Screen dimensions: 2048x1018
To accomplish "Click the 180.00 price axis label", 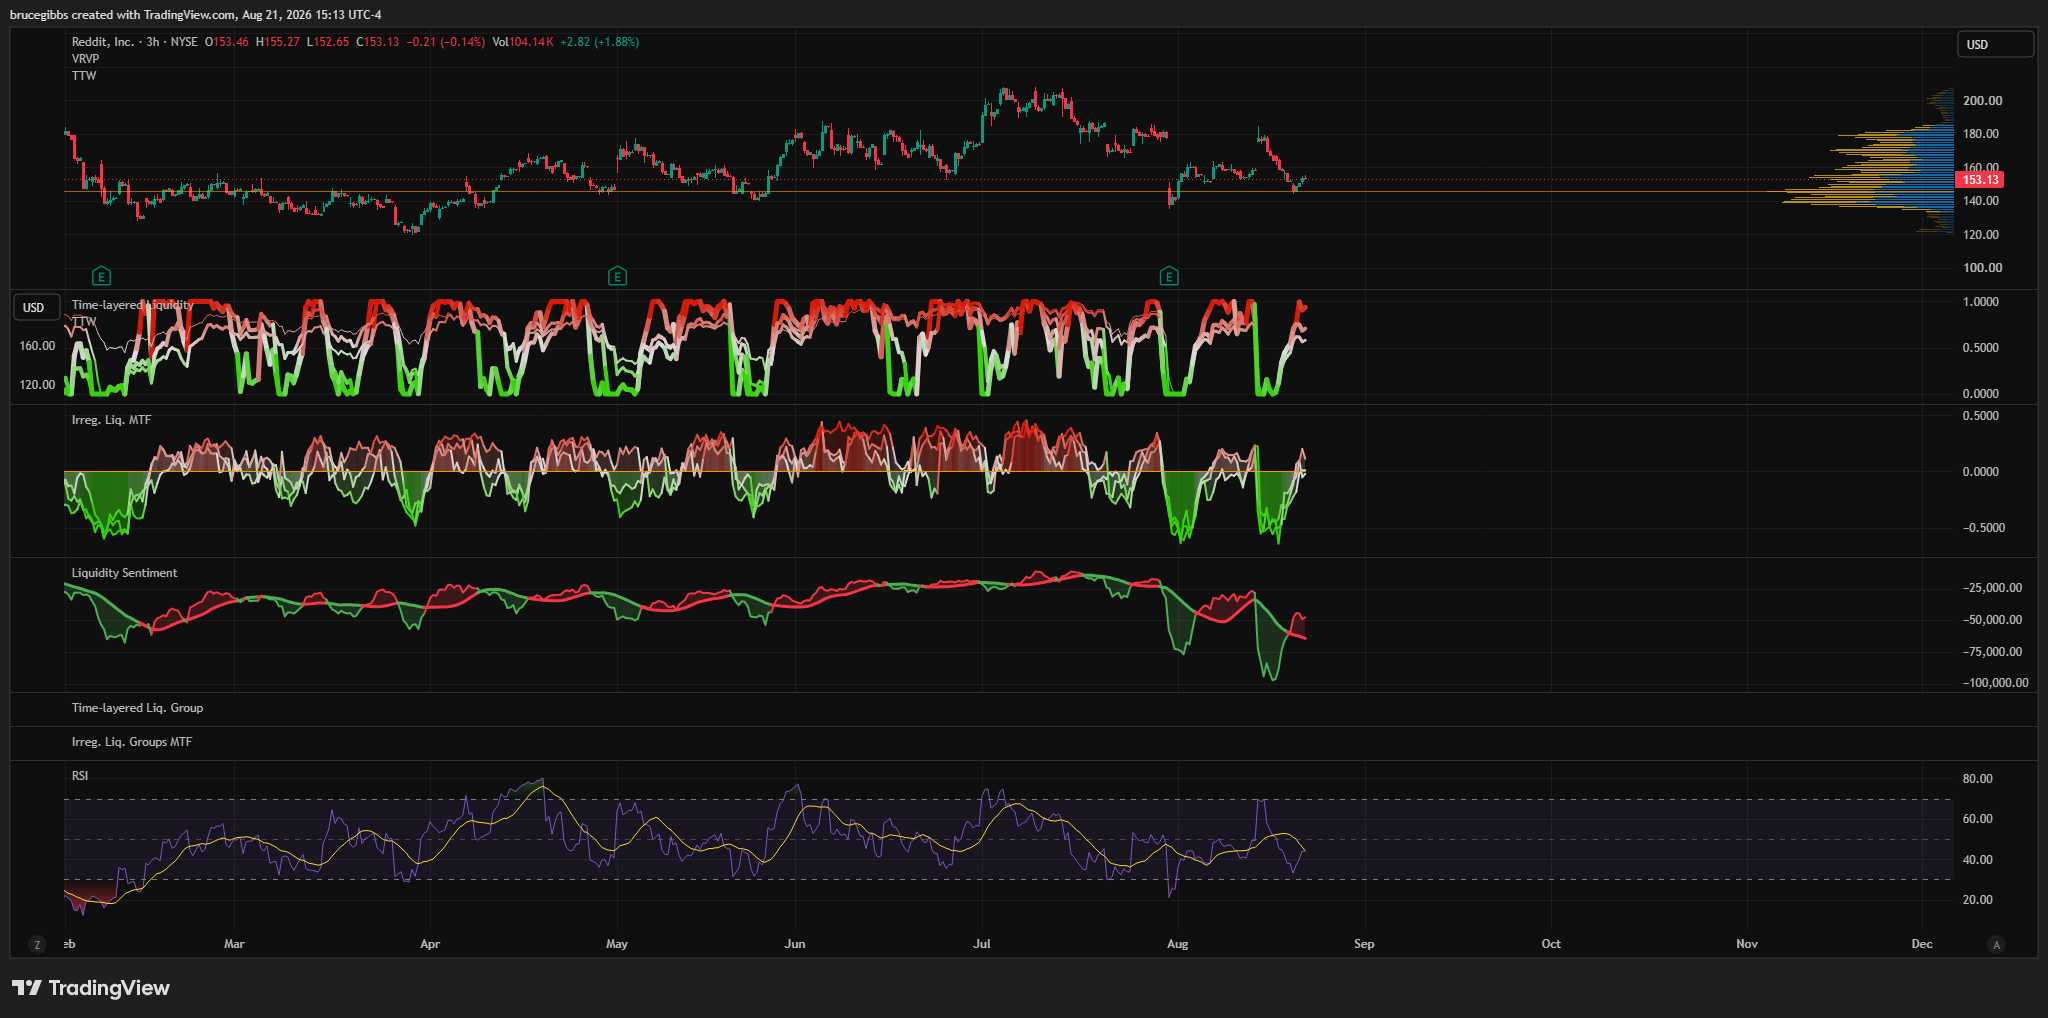I will click(x=1981, y=134).
